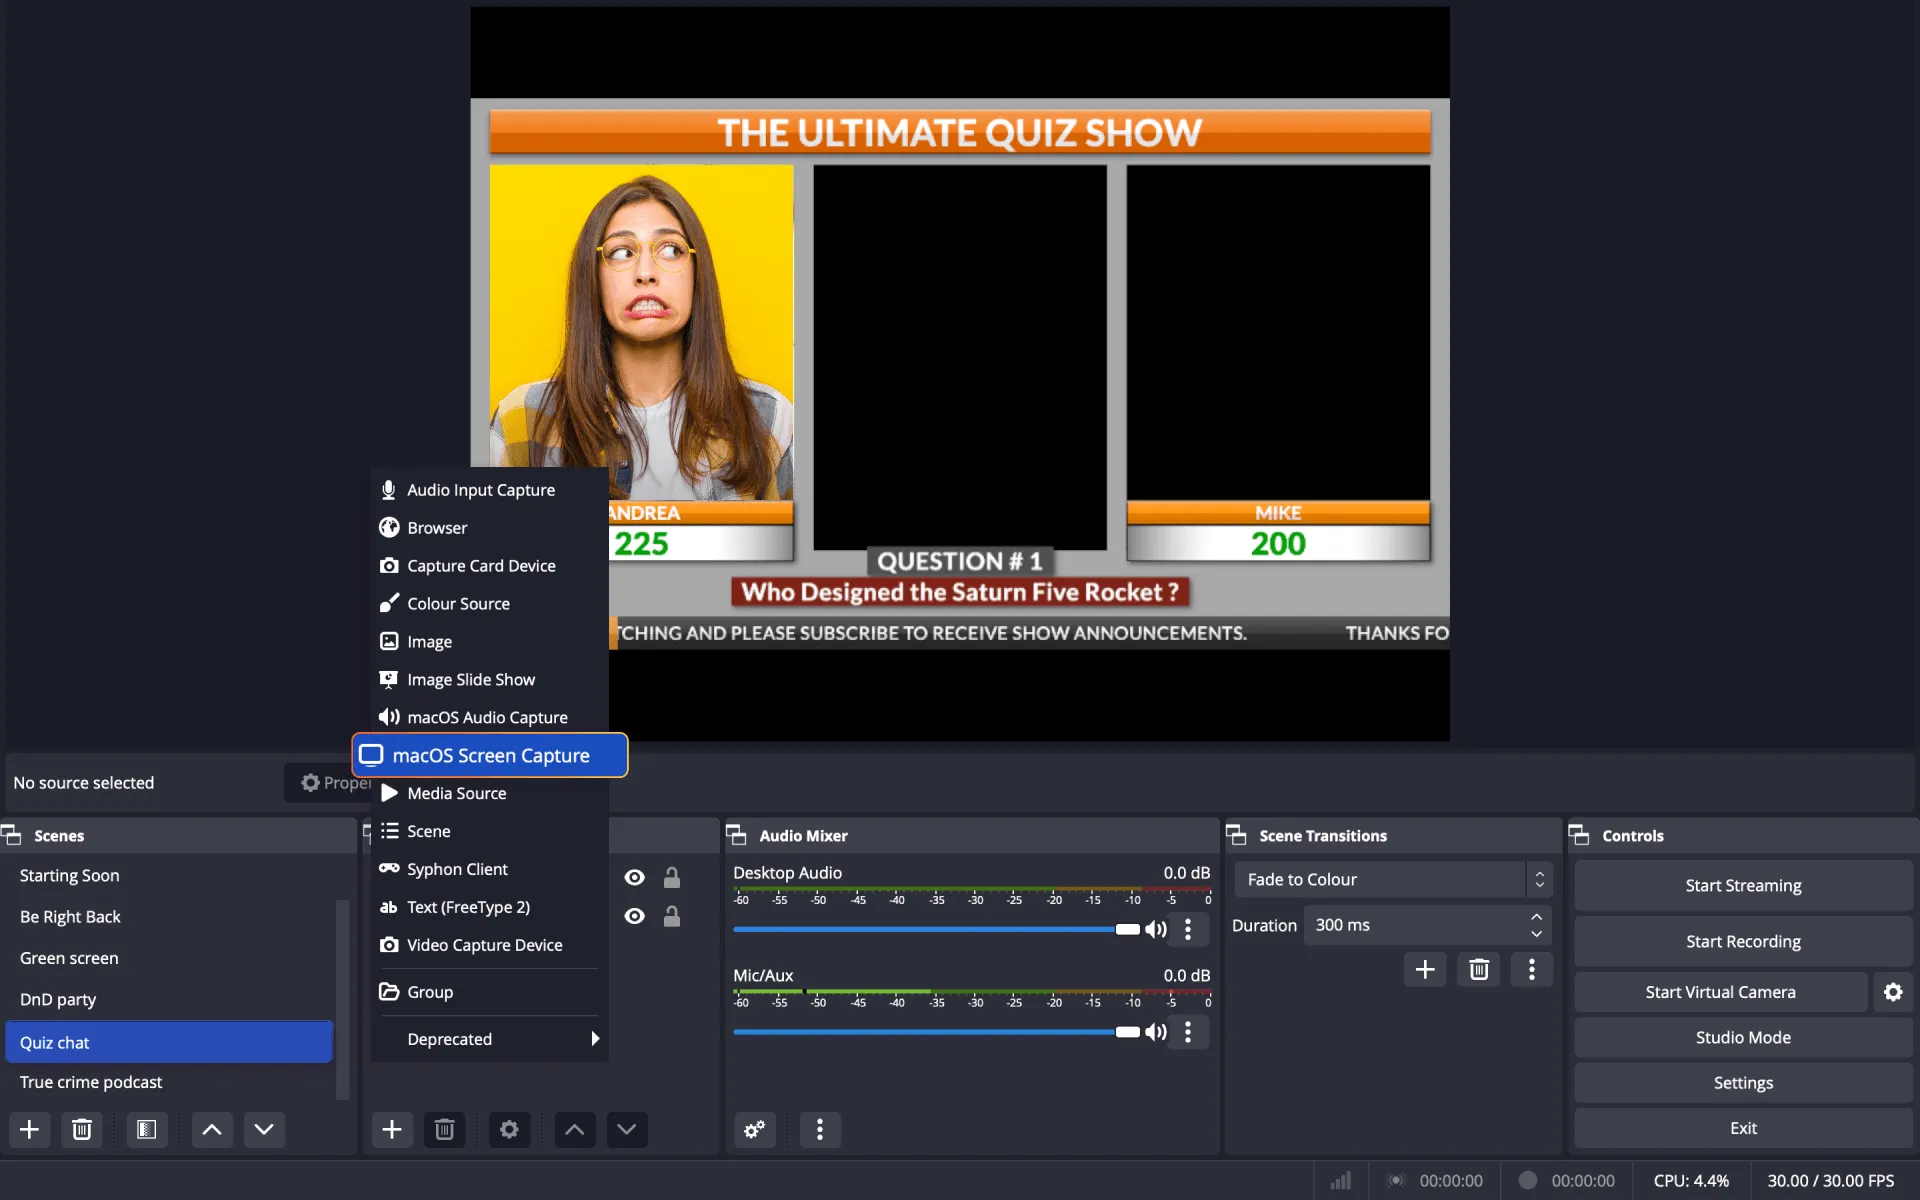The width and height of the screenshot is (1920, 1200).
Task: Select macOS Audio Capture source
Action: (490, 718)
